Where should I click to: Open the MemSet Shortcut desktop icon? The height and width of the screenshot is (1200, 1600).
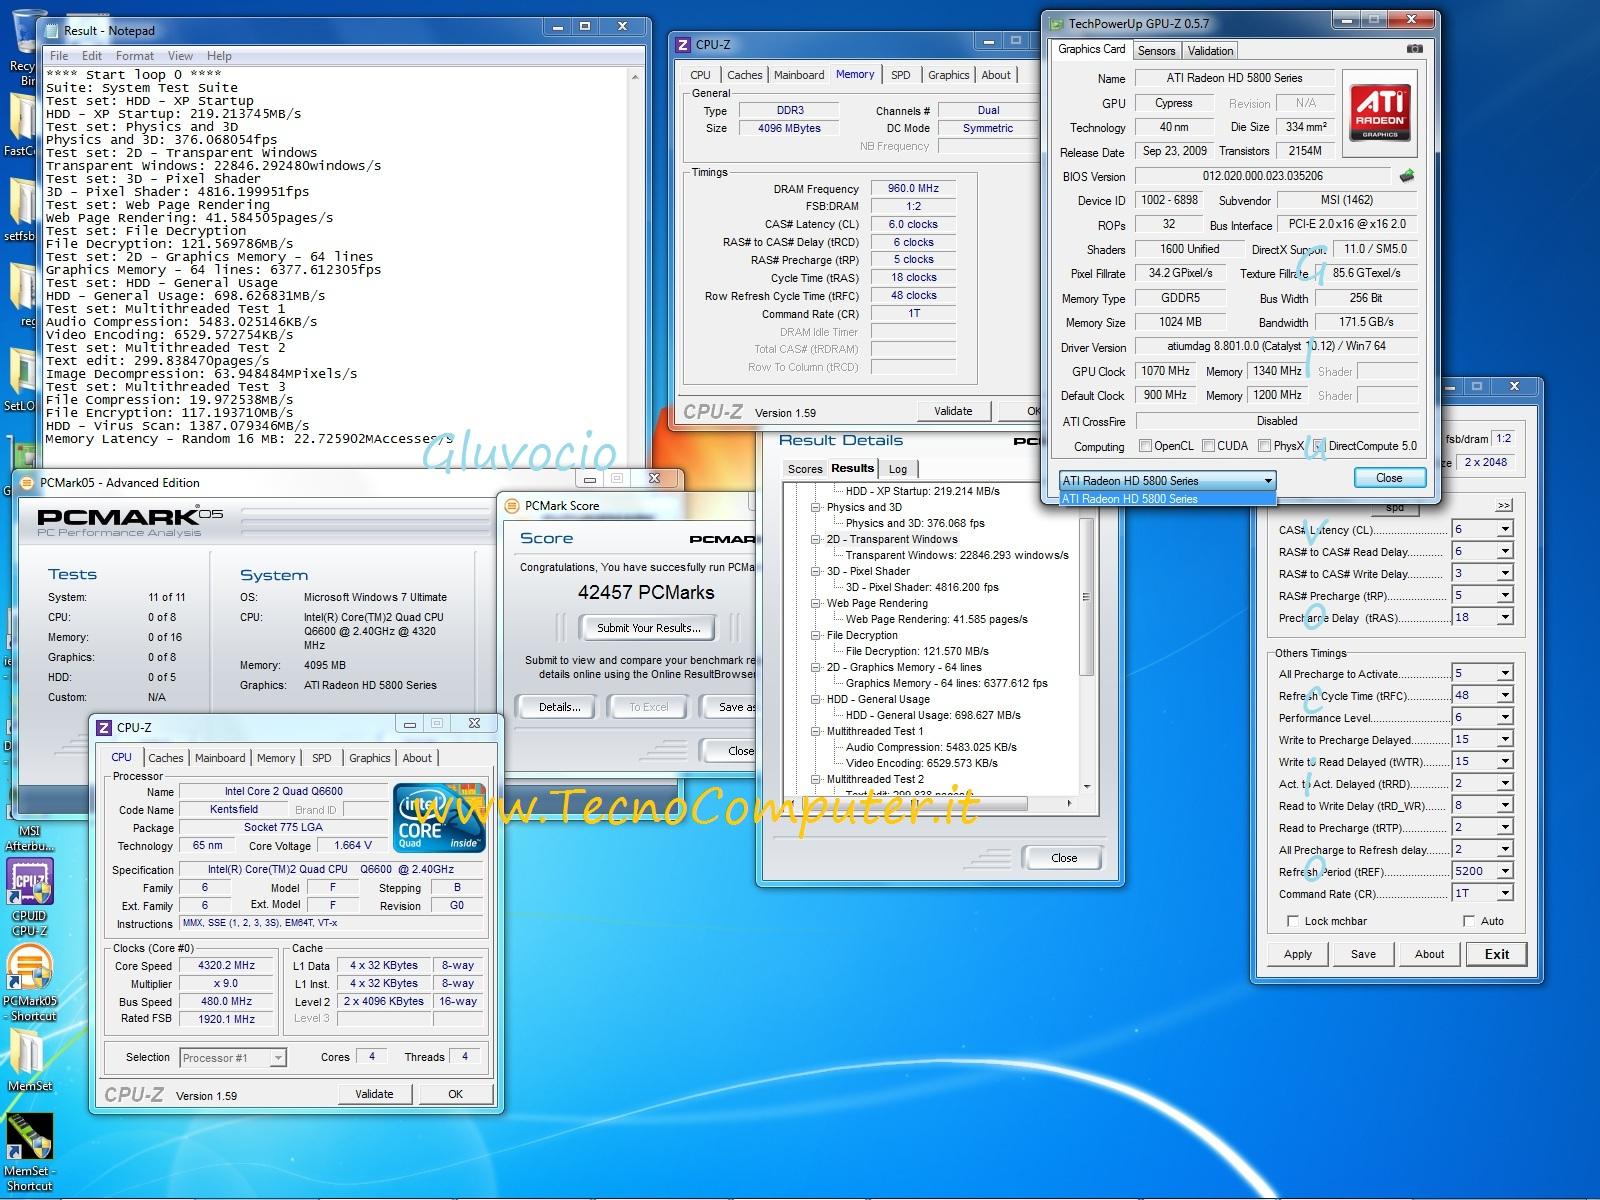click(x=29, y=1152)
